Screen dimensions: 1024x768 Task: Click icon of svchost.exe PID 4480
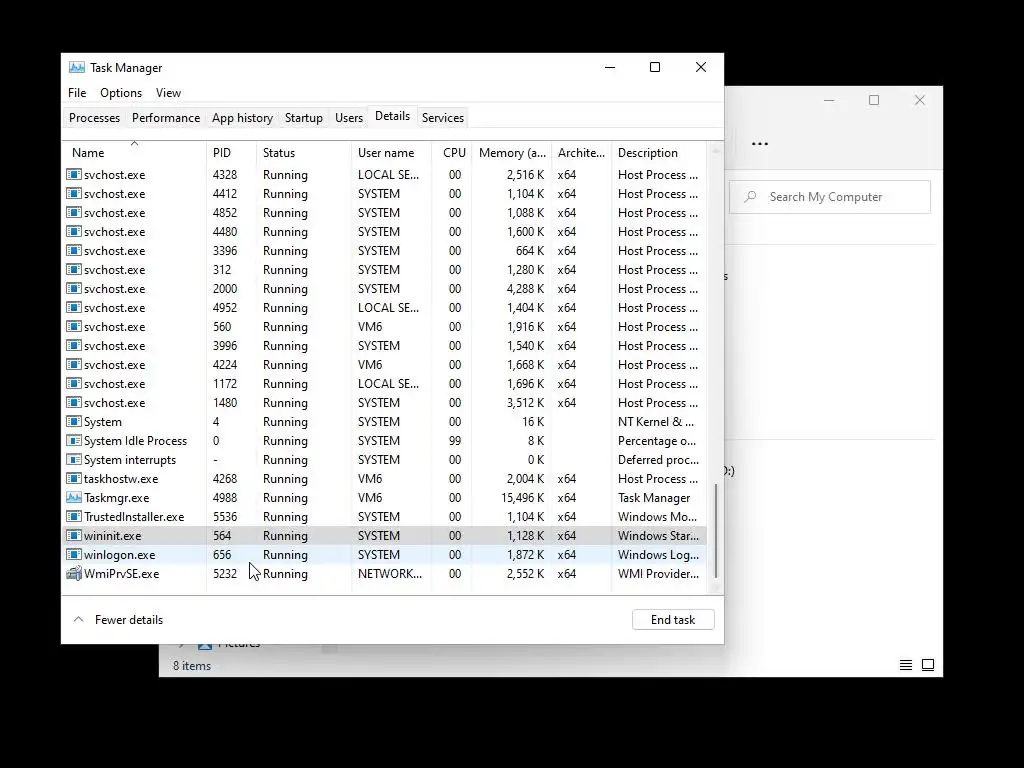point(74,231)
